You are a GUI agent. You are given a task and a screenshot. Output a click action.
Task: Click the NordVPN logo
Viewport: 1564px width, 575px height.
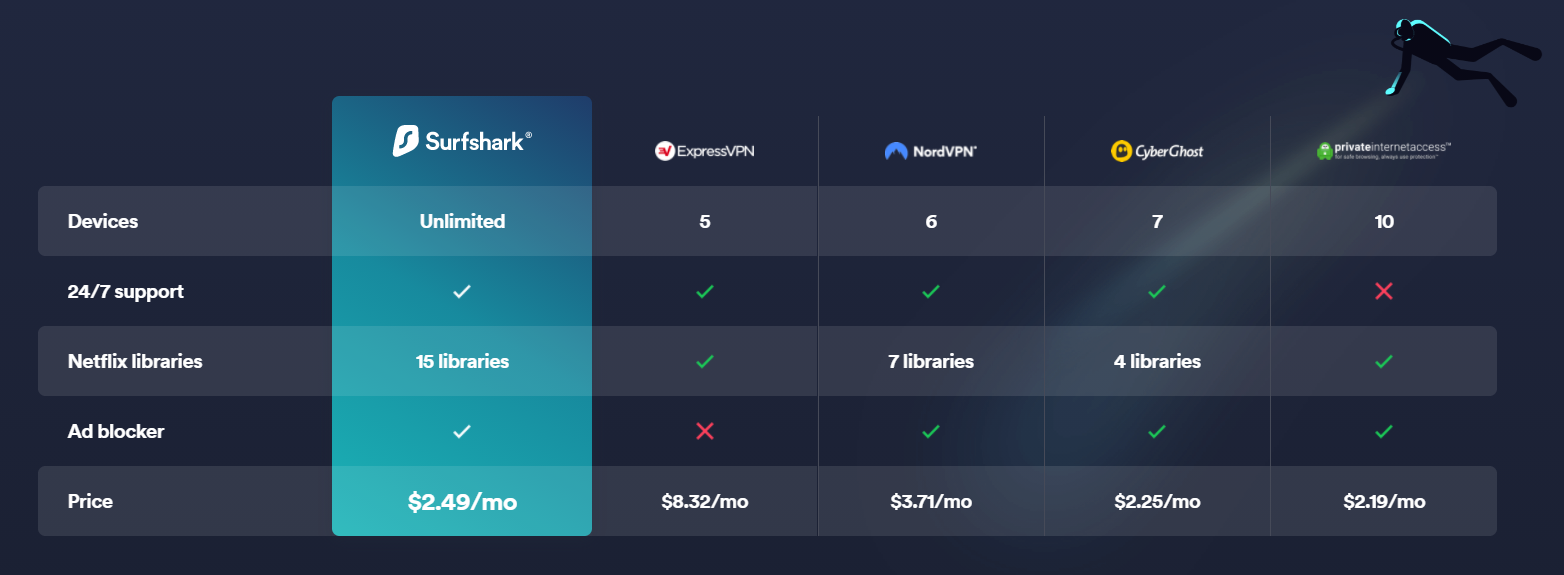click(931, 151)
